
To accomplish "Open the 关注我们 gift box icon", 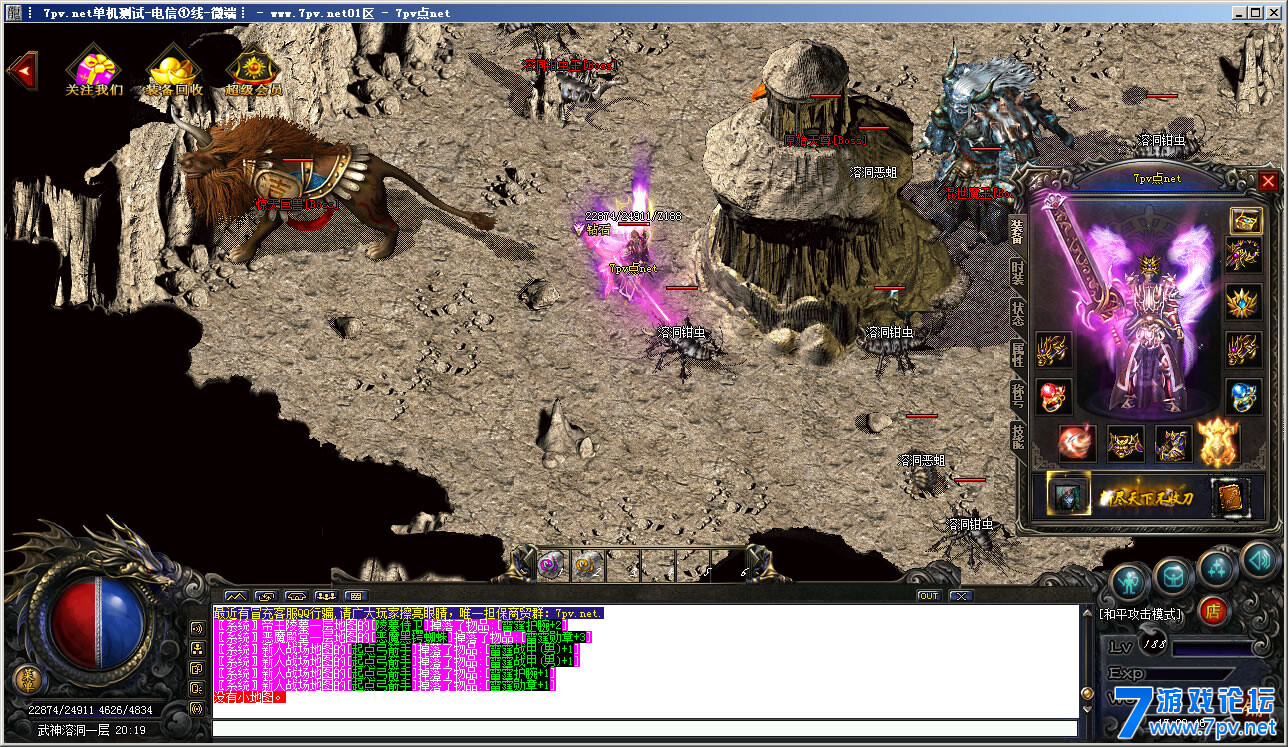I will click(95, 69).
